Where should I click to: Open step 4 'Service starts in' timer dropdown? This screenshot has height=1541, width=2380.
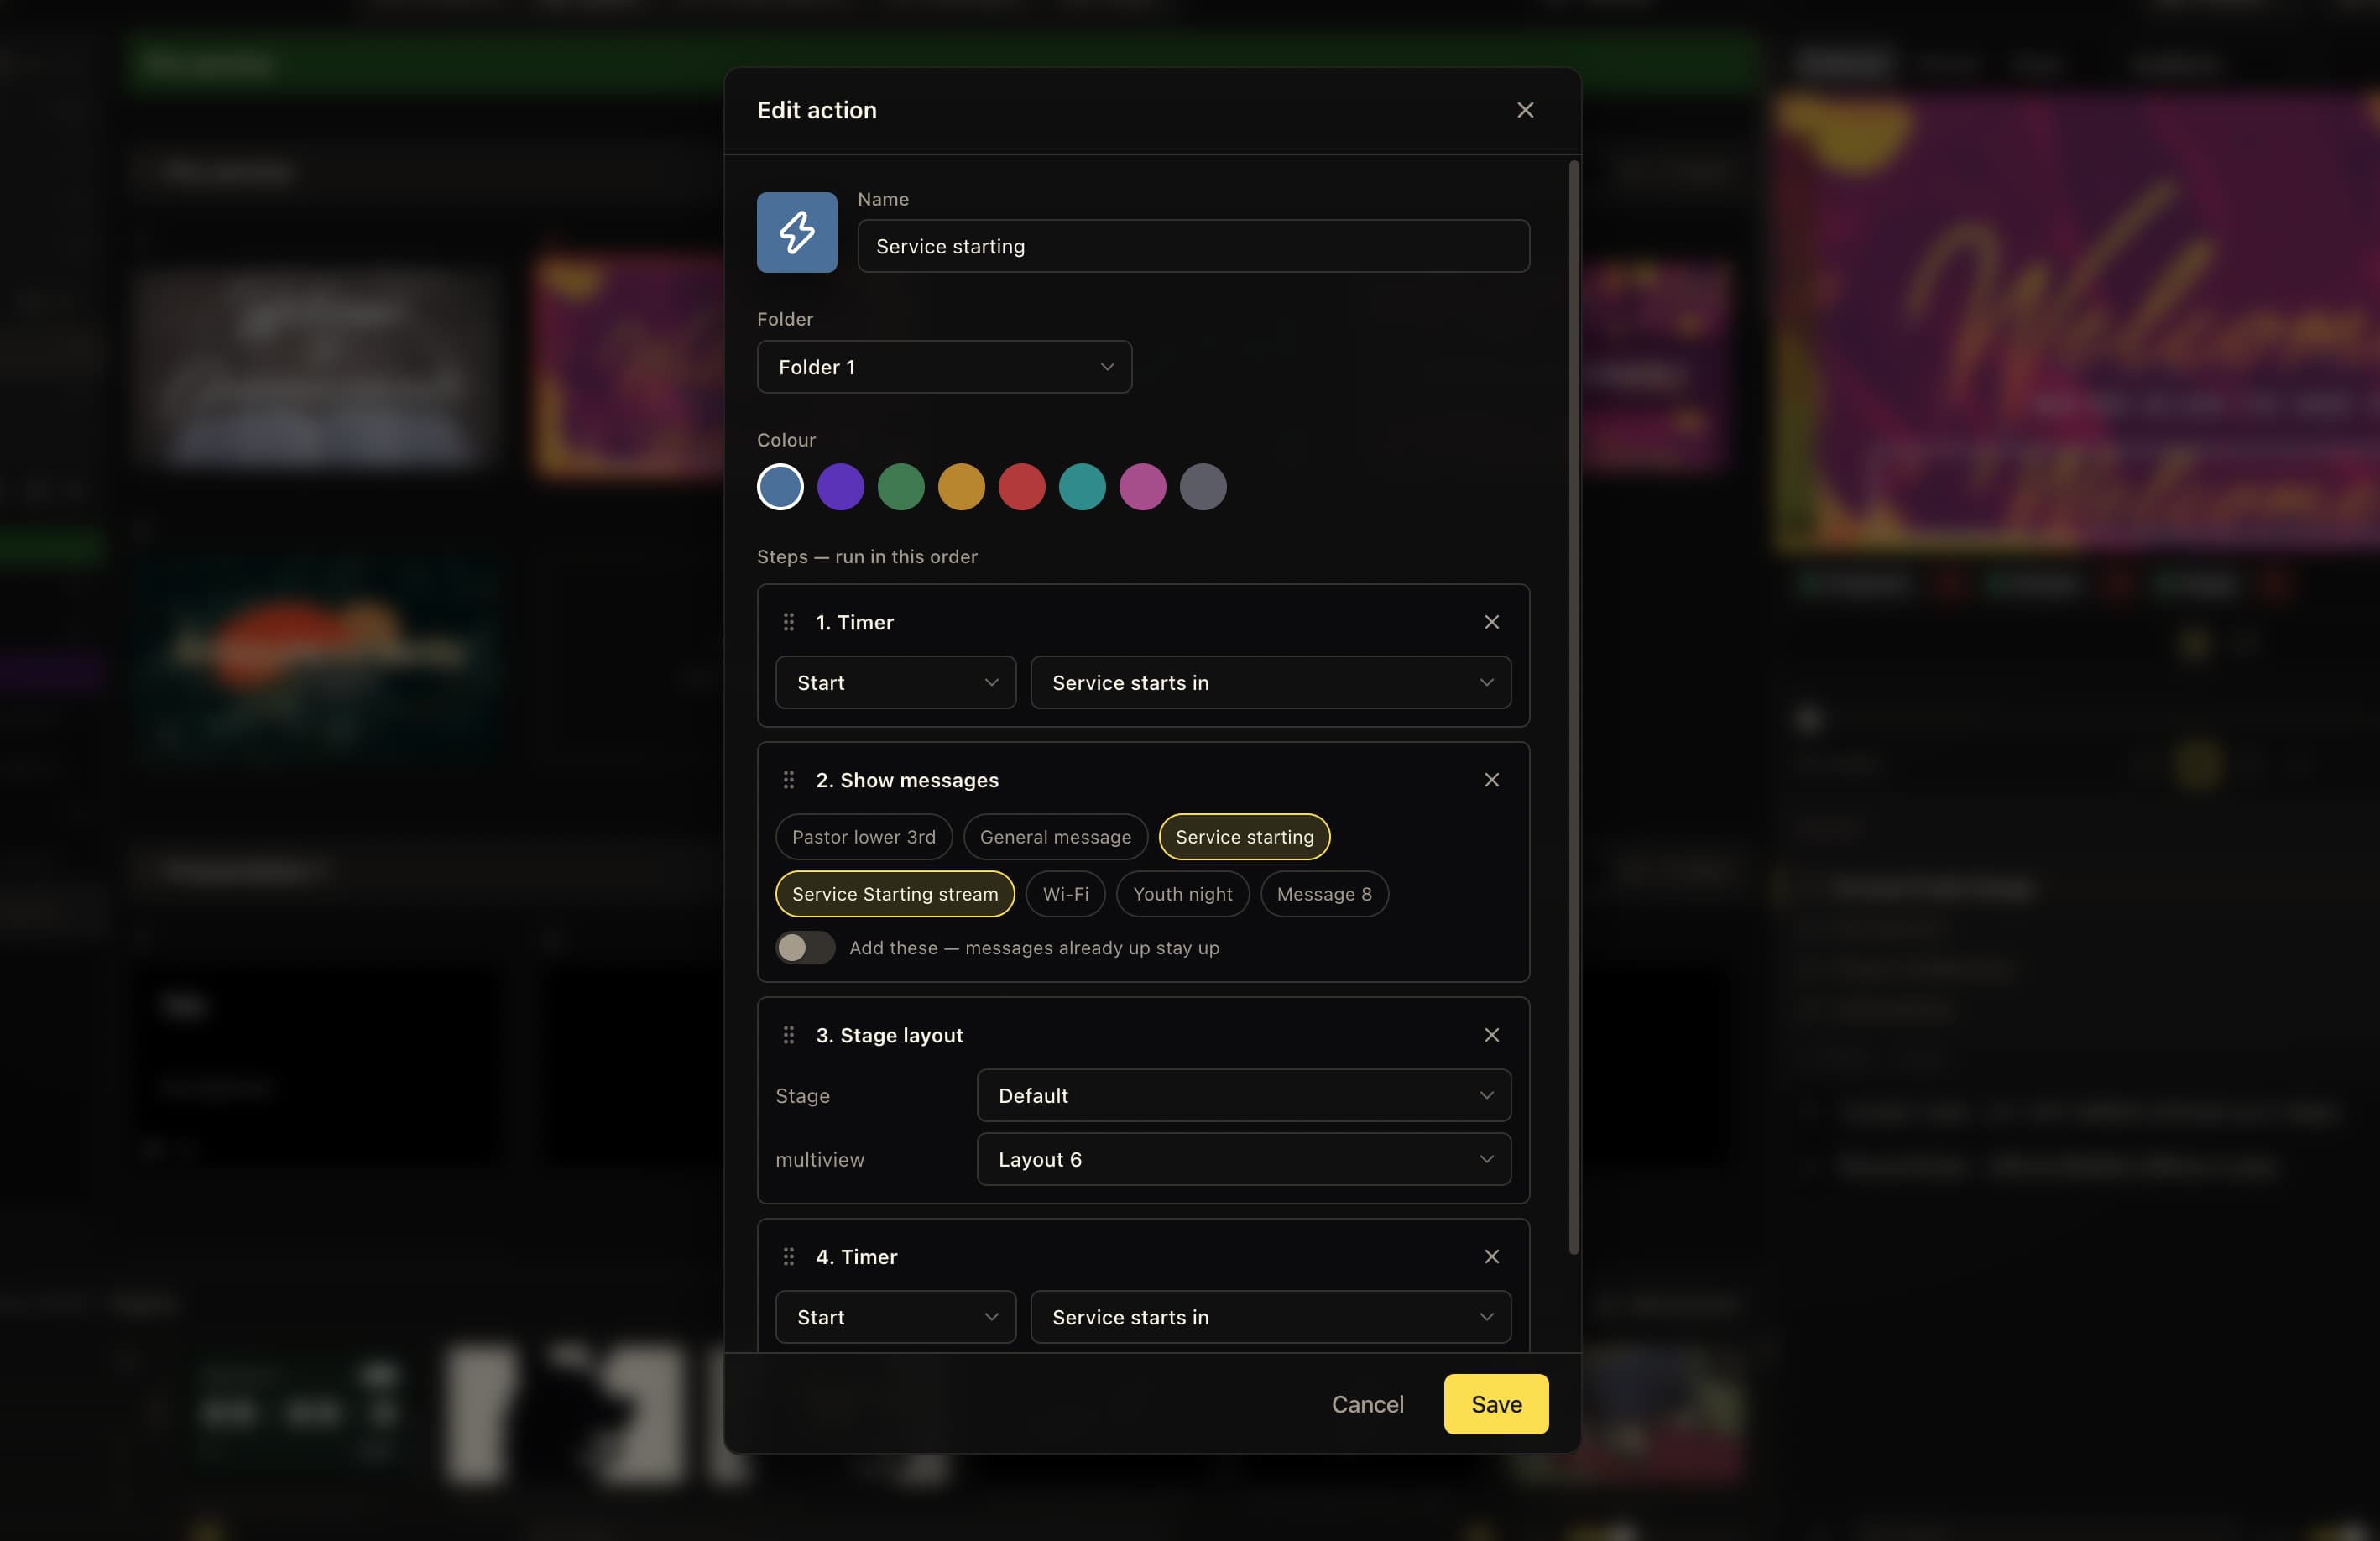tap(1270, 1316)
